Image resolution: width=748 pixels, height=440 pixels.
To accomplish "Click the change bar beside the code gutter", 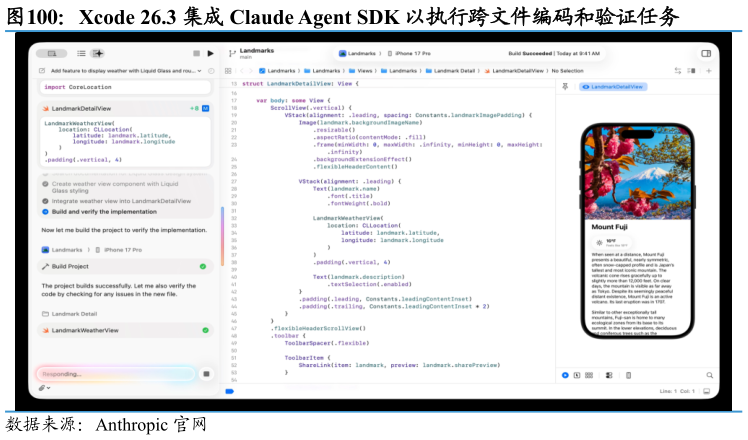I will coord(222,236).
